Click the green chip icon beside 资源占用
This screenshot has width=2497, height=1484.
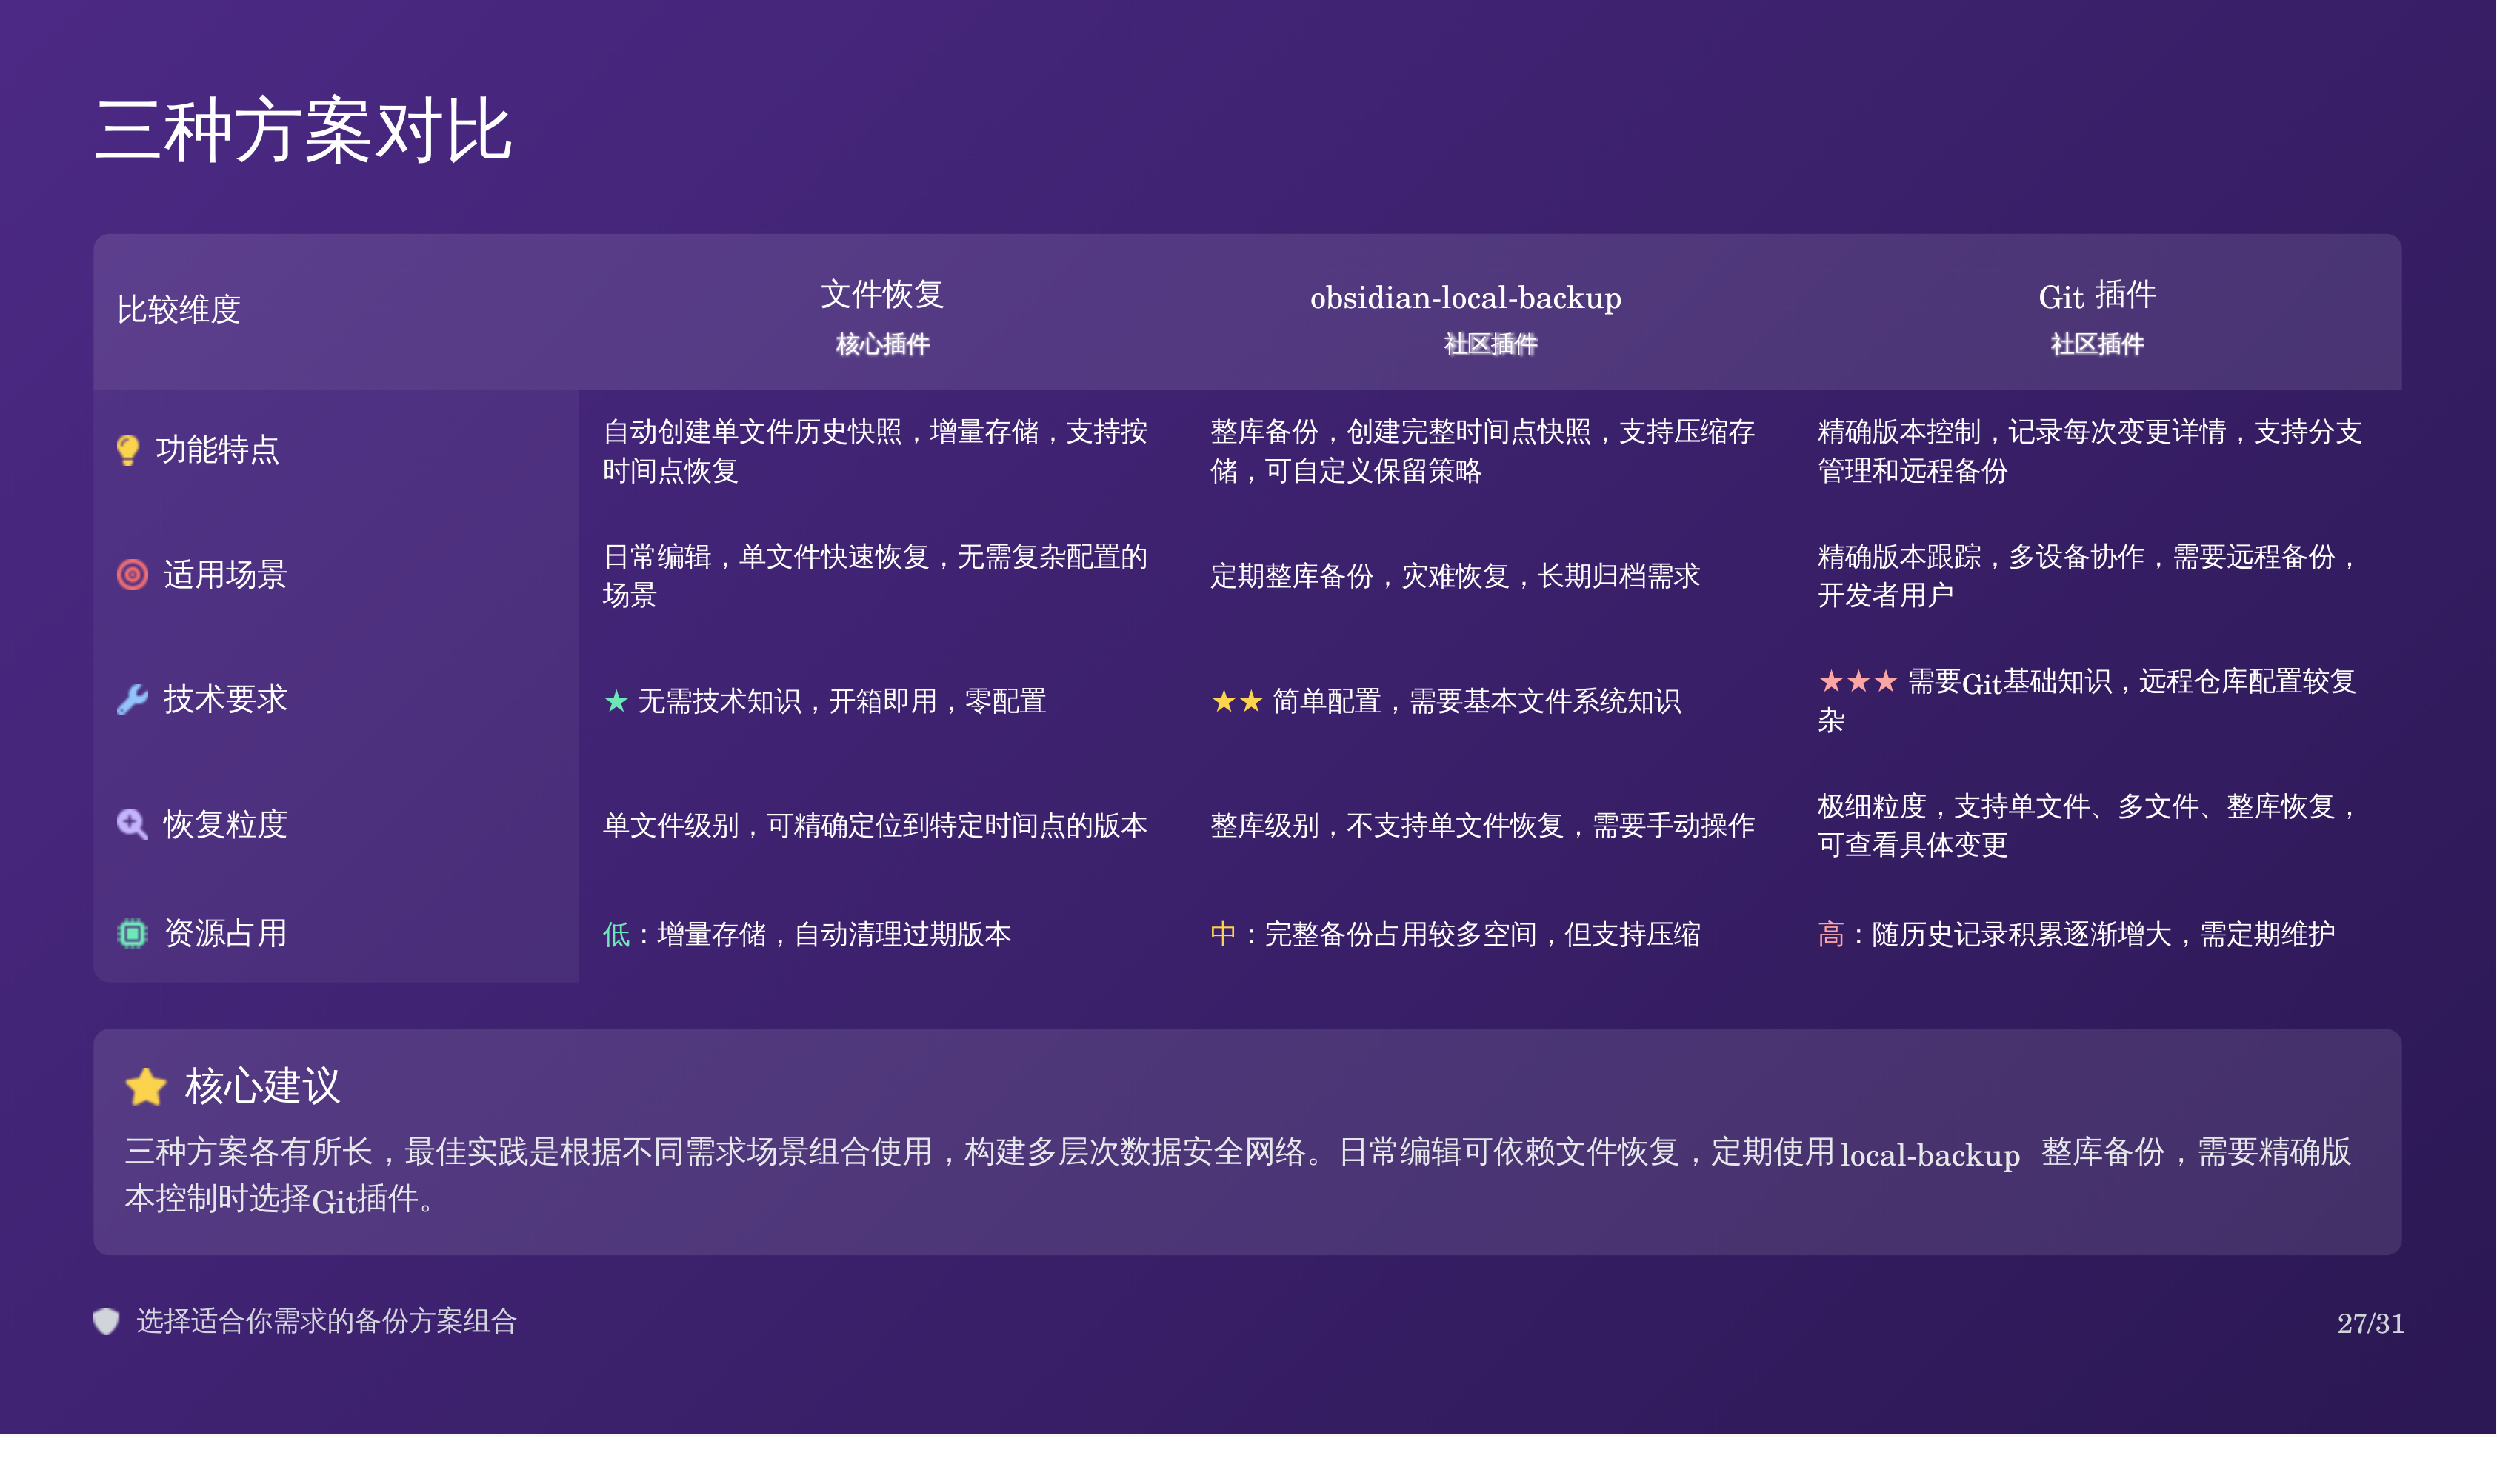click(x=132, y=934)
